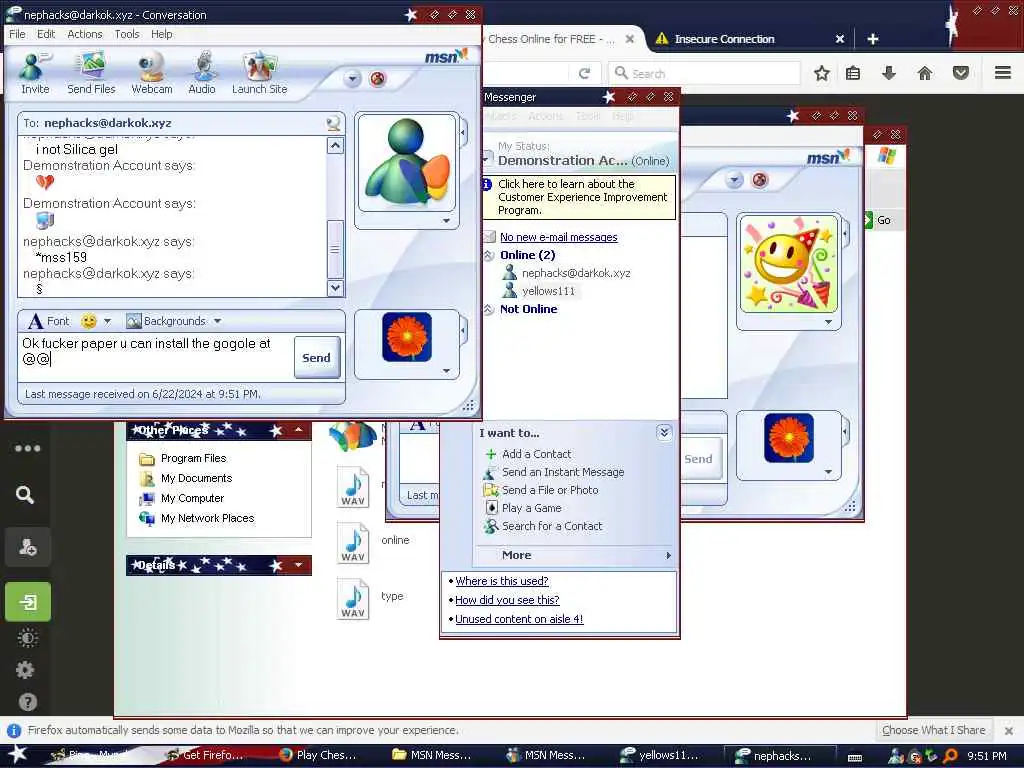Click the chat scrollbar up arrow
This screenshot has width=1024, height=768.
(x=335, y=146)
